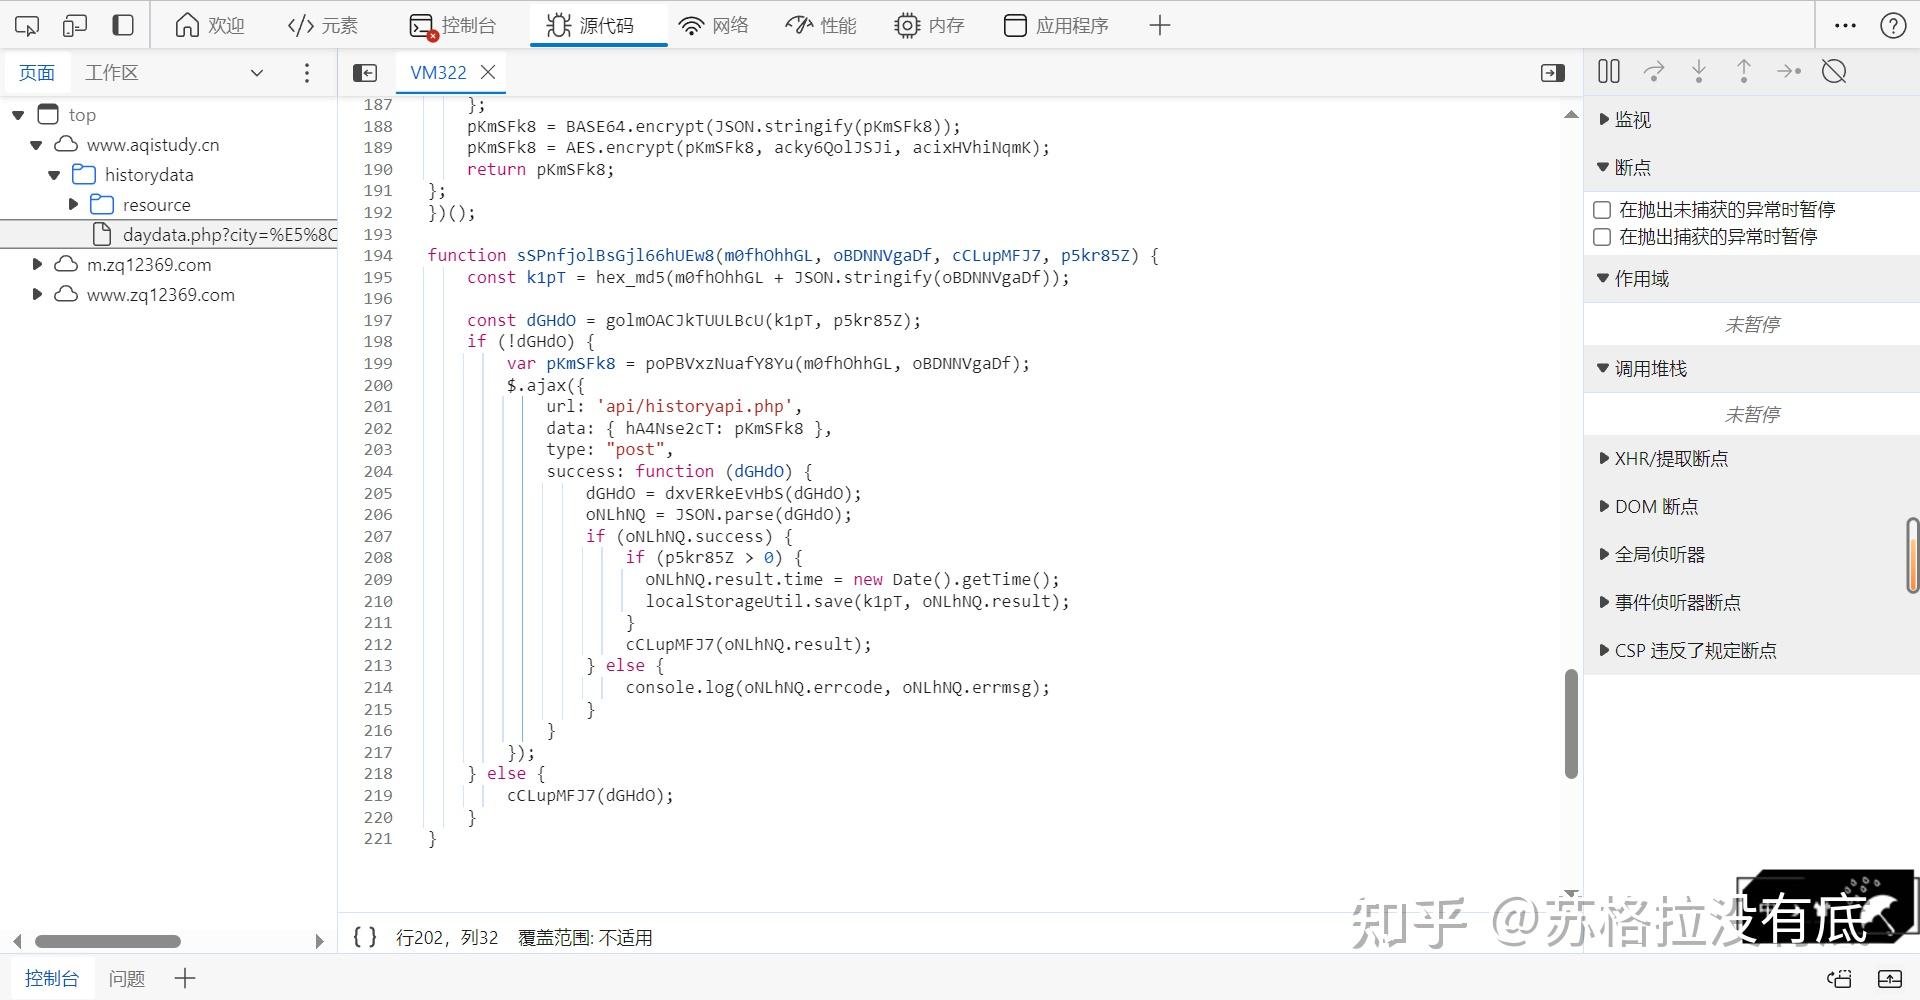
Task: Open the 问题 tab in drawer
Action: click(x=126, y=977)
